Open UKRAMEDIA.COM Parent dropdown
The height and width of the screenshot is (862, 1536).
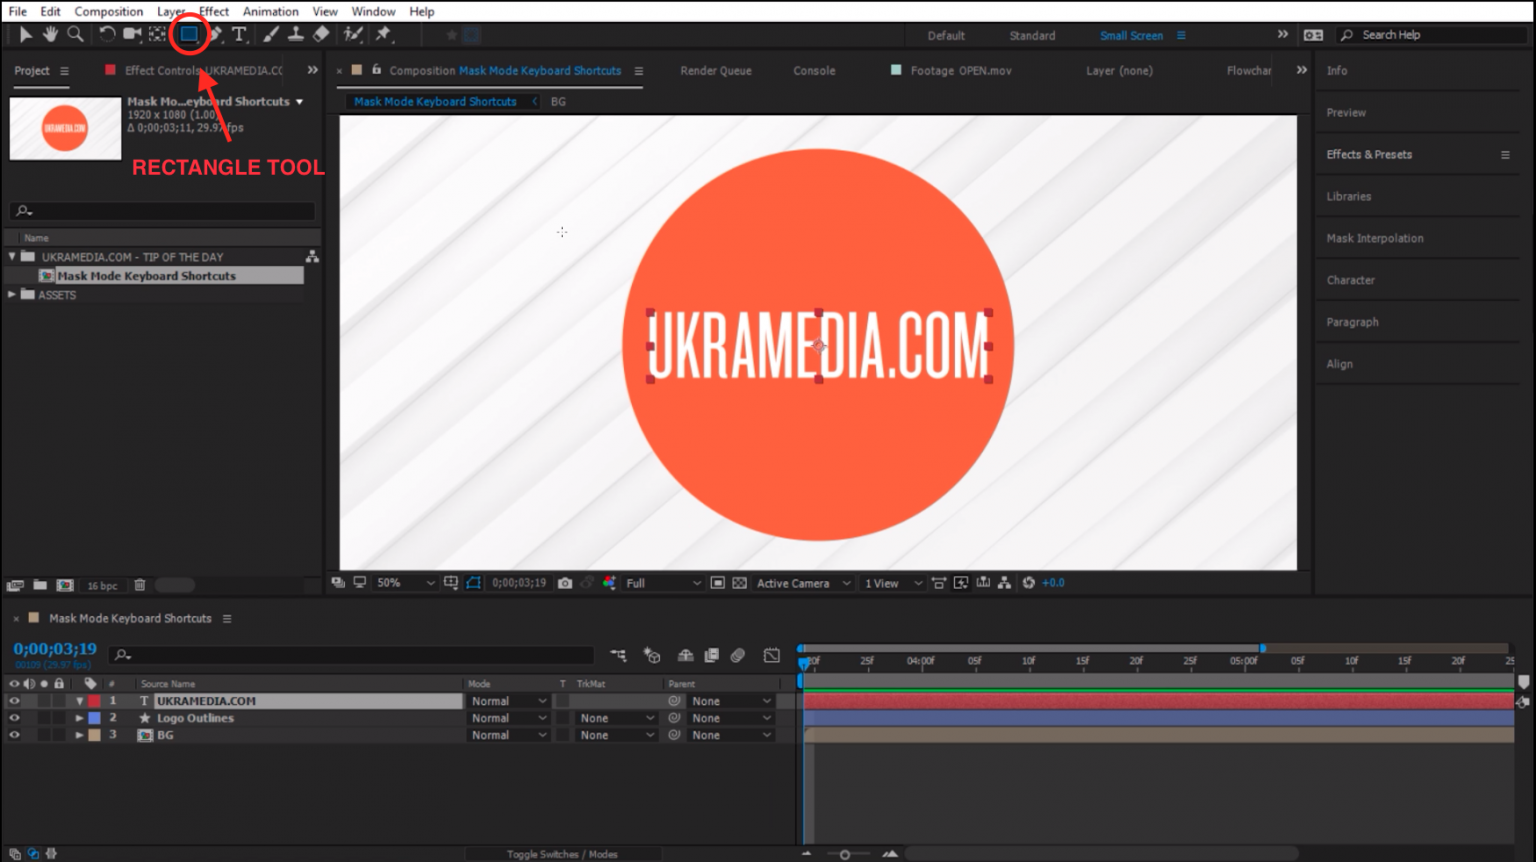coord(731,701)
